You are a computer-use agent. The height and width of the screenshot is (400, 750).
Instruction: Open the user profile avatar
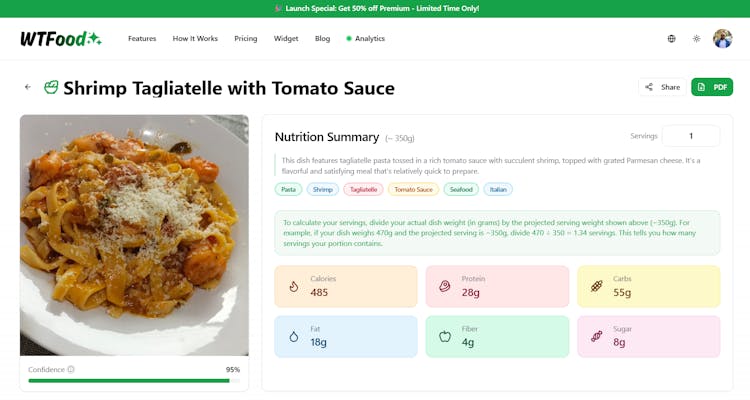[722, 39]
